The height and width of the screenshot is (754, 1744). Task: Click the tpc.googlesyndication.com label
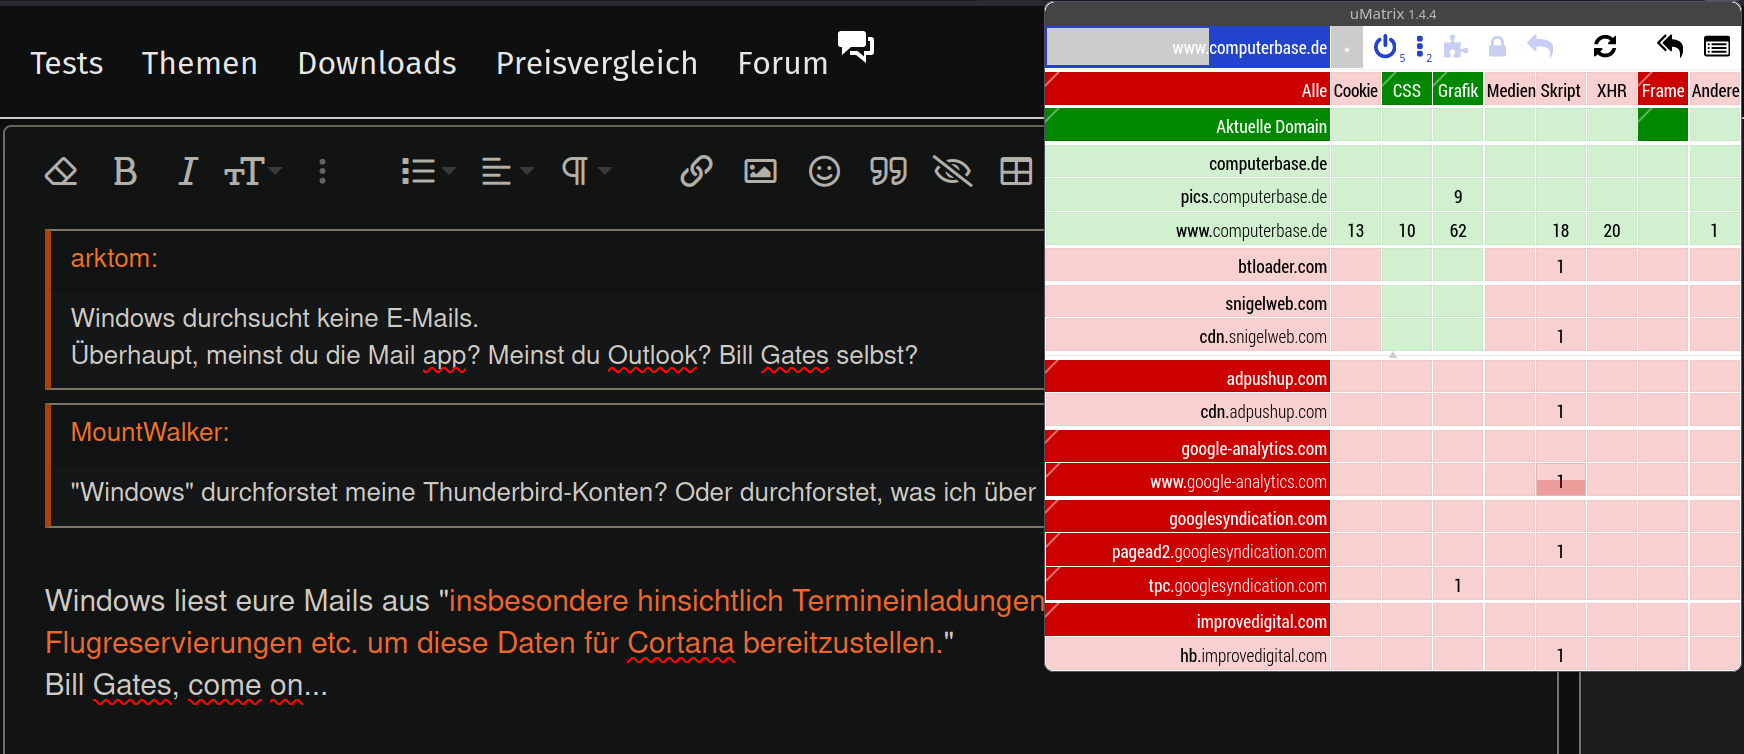pyautogui.click(x=1187, y=586)
